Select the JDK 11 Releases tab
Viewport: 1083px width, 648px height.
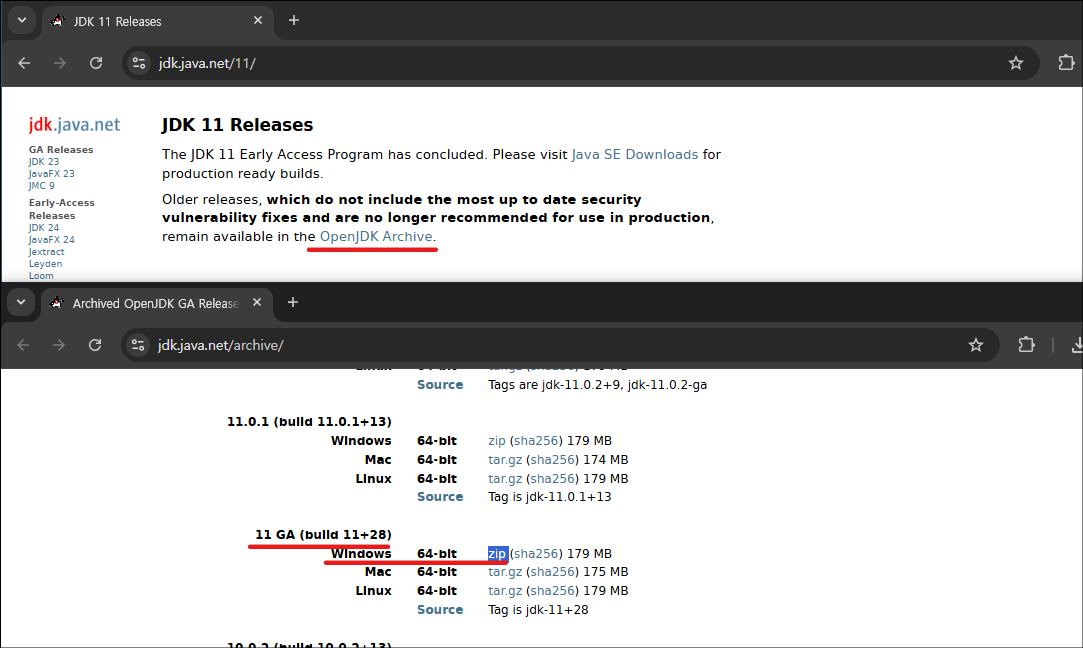tap(157, 21)
